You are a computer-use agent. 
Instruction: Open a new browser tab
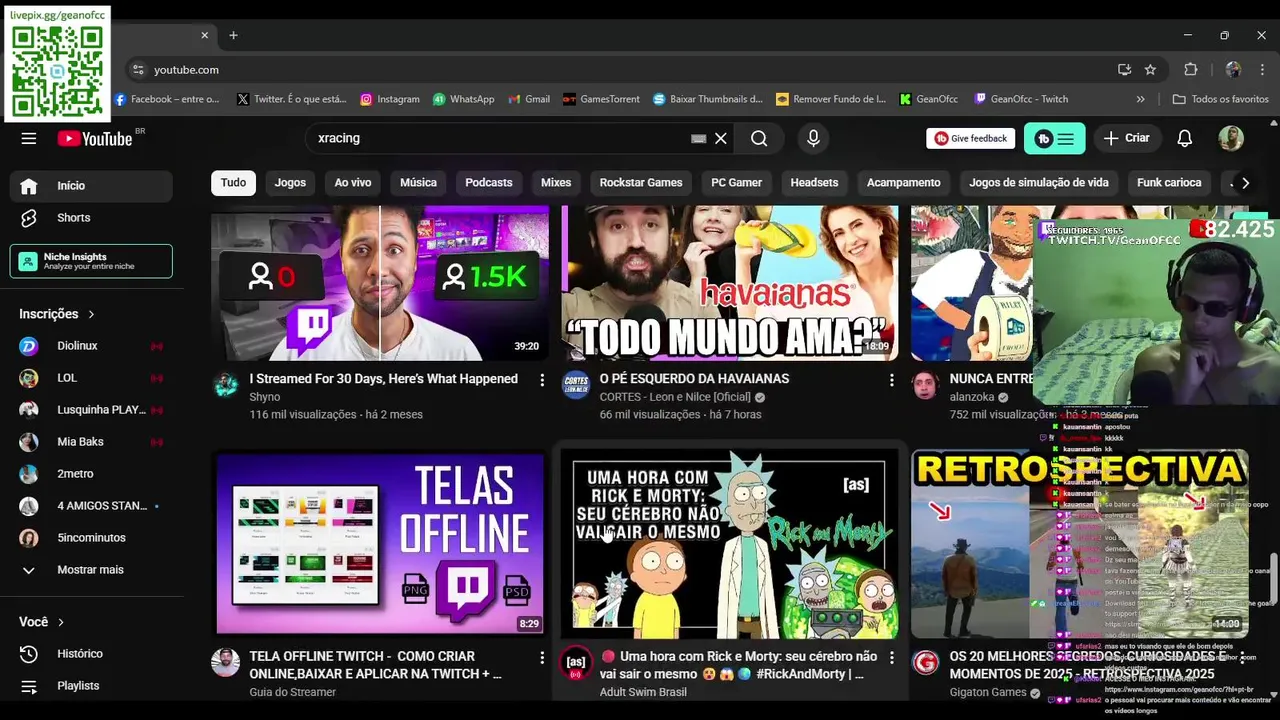(x=233, y=35)
